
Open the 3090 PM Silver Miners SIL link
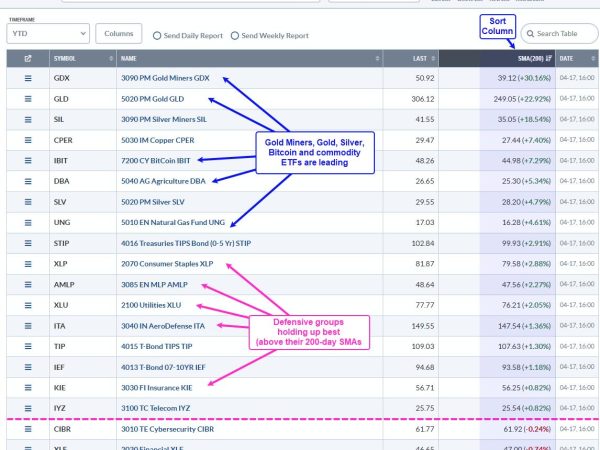(x=164, y=119)
